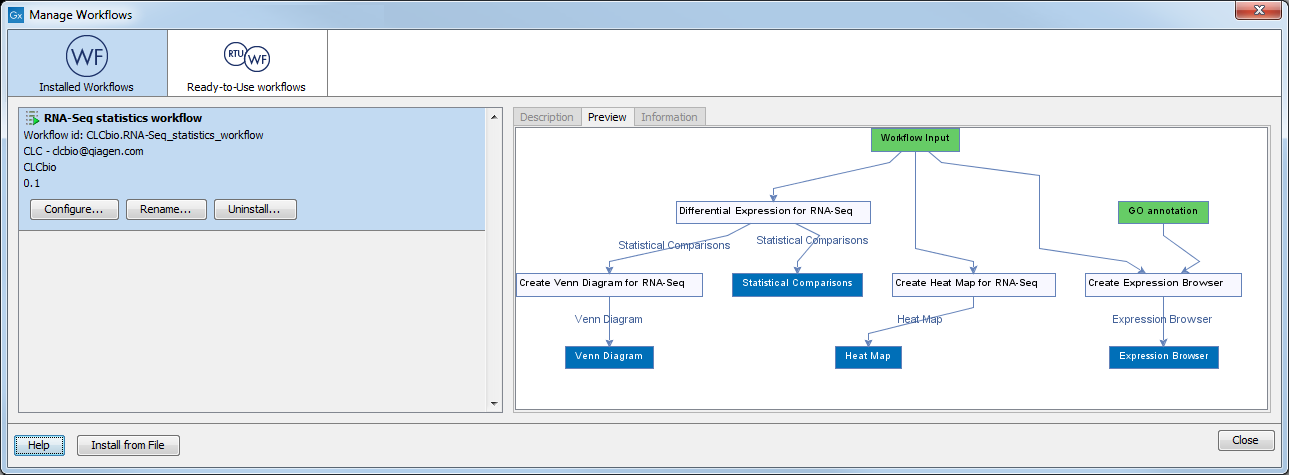The image size is (1289, 475).
Task: Click the Rename... button
Action: point(166,209)
